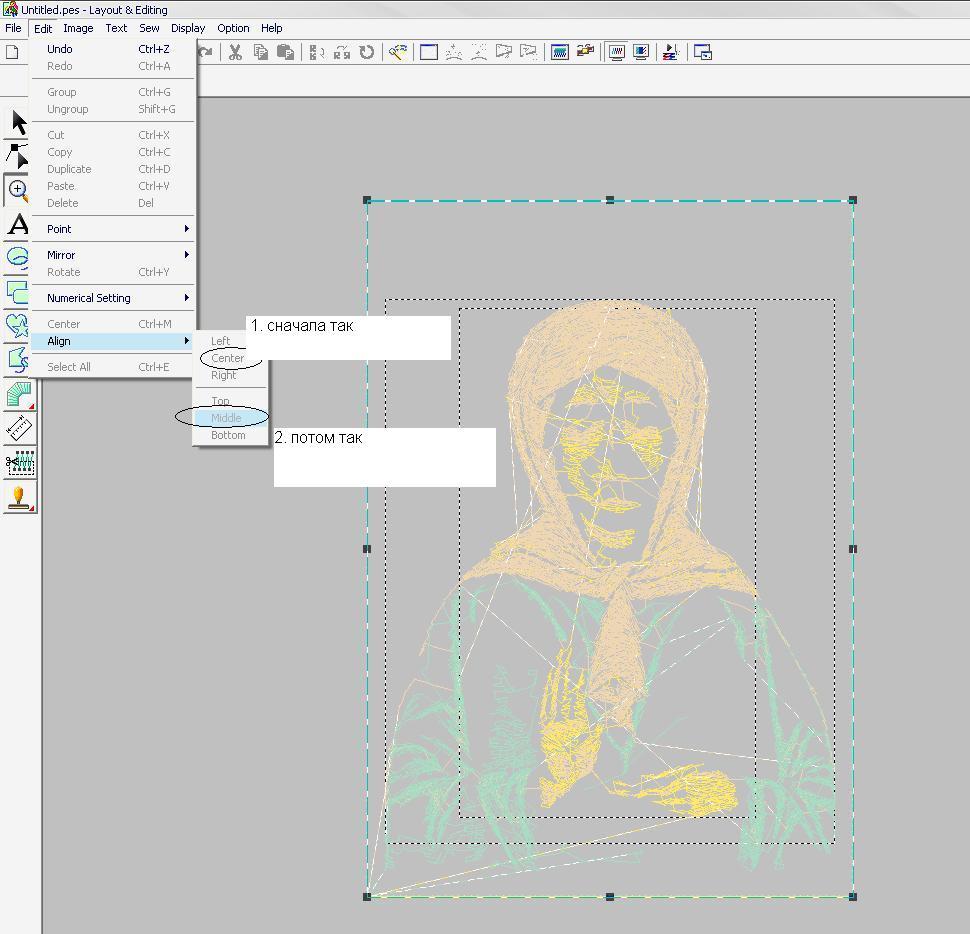970x934 pixels.
Task: Select the Stamp tool
Action: [19, 497]
